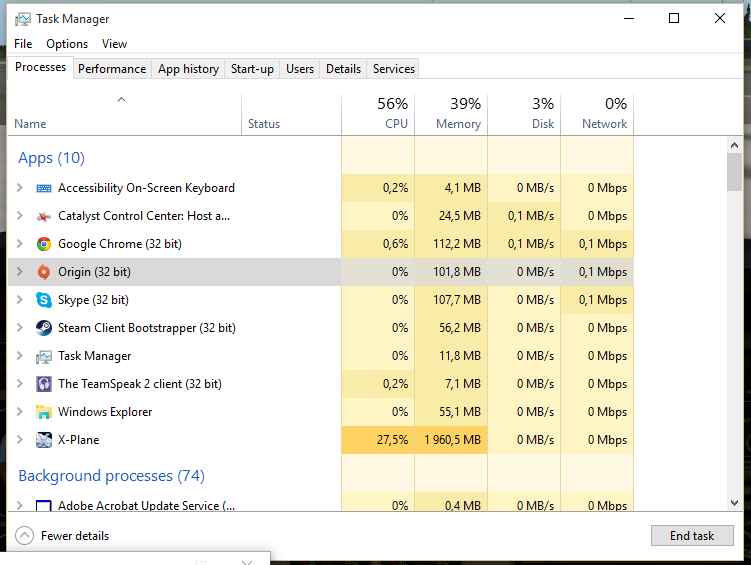Click the Skype icon
751x565 pixels.
[44, 300]
